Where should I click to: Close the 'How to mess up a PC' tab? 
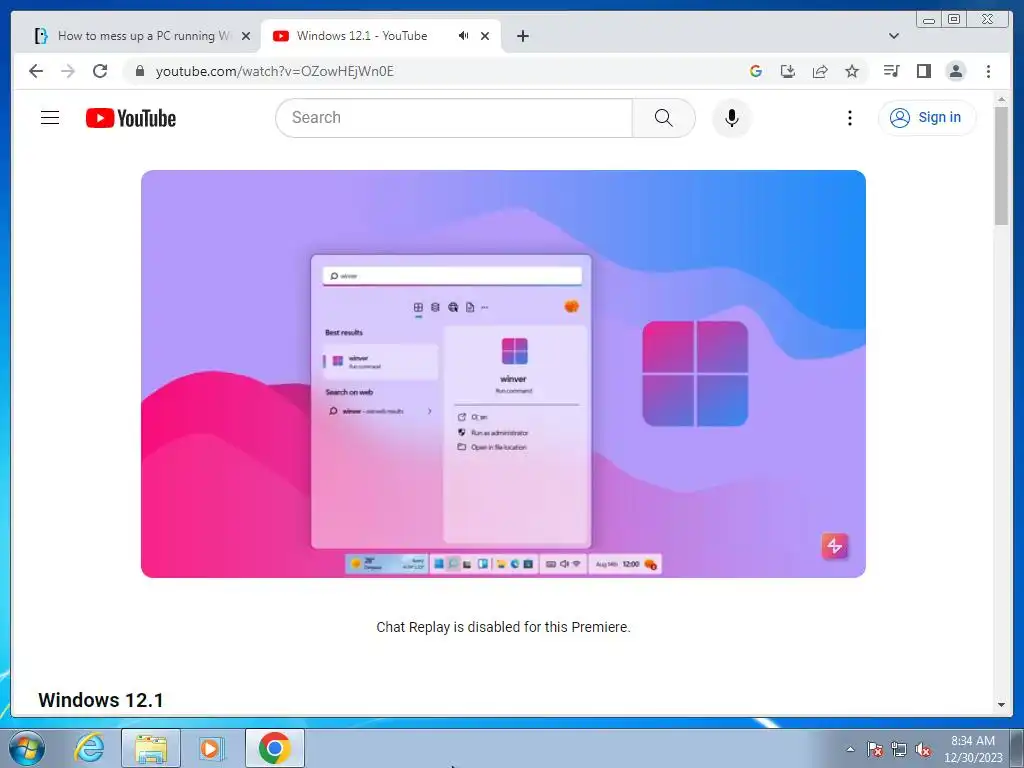click(x=246, y=36)
